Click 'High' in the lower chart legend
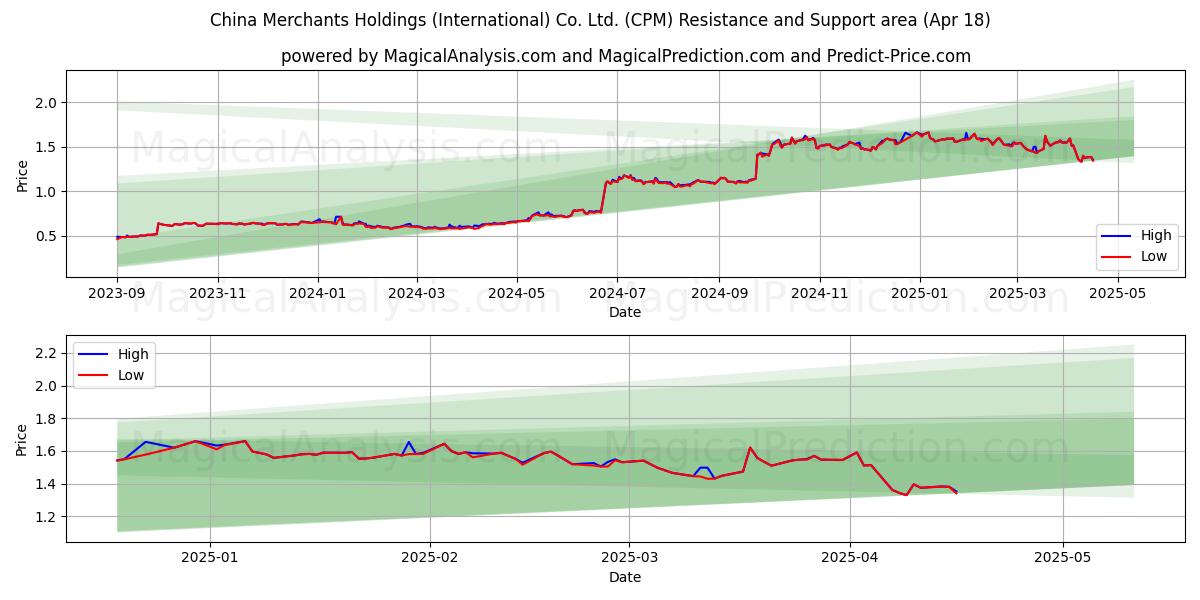 [x=133, y=354]
